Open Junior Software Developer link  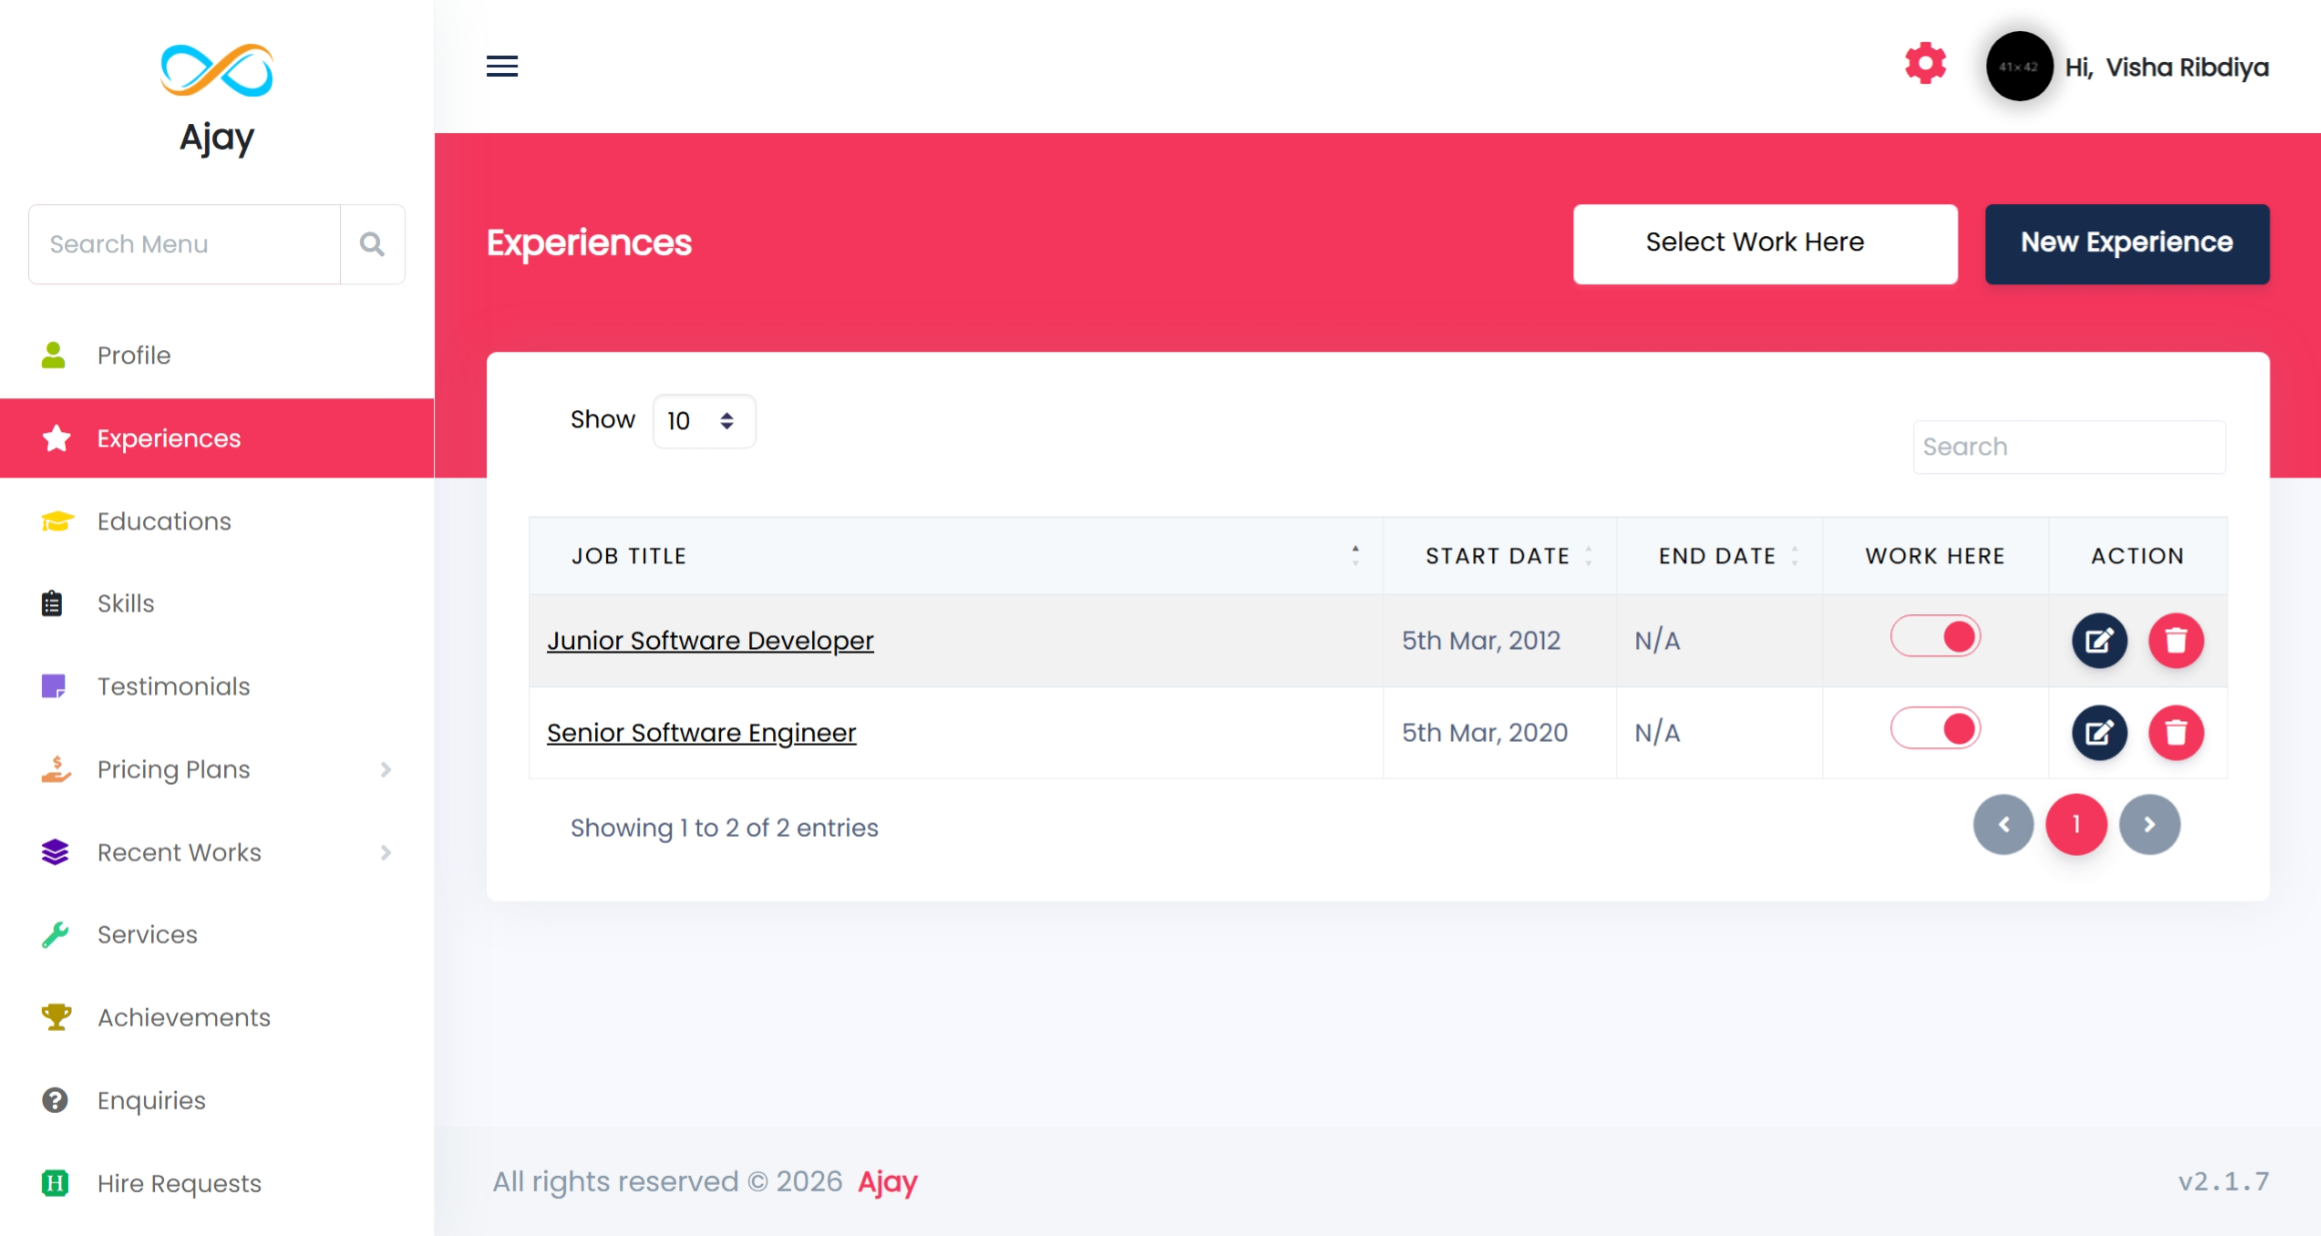click(710, 640)
